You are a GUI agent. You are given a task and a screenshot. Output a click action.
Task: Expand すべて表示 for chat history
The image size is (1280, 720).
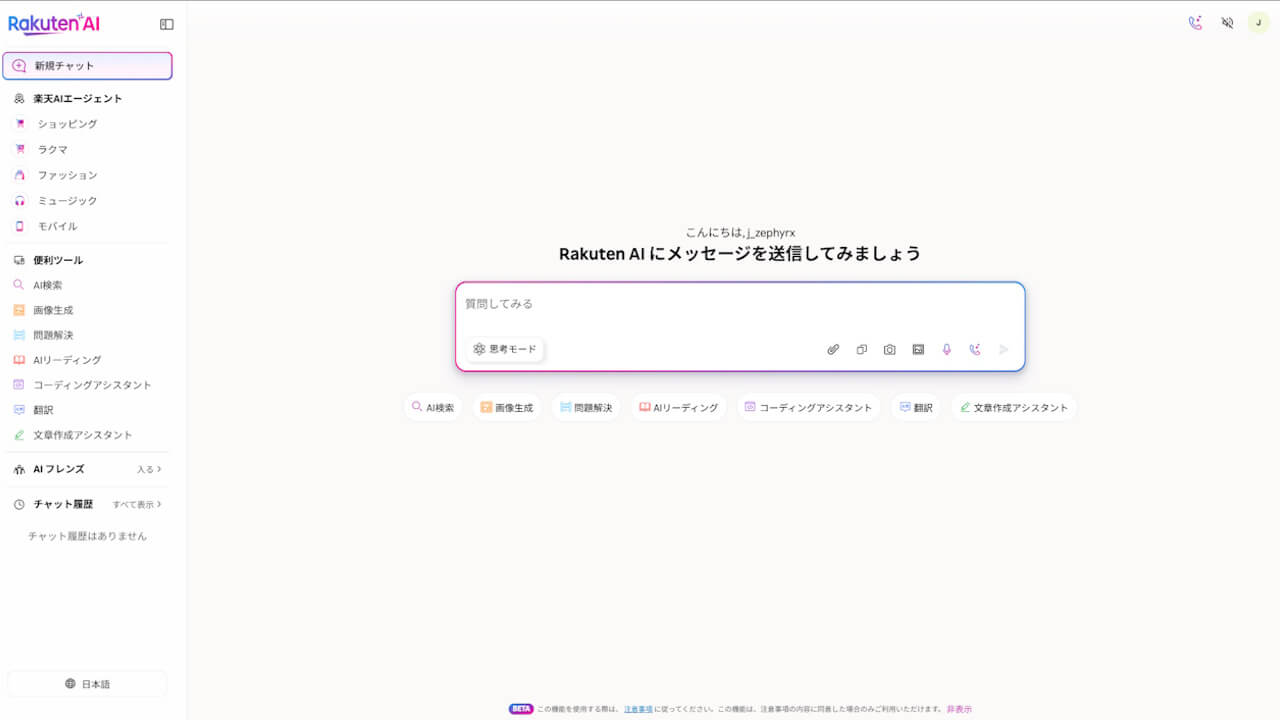[x=137, y=505]
